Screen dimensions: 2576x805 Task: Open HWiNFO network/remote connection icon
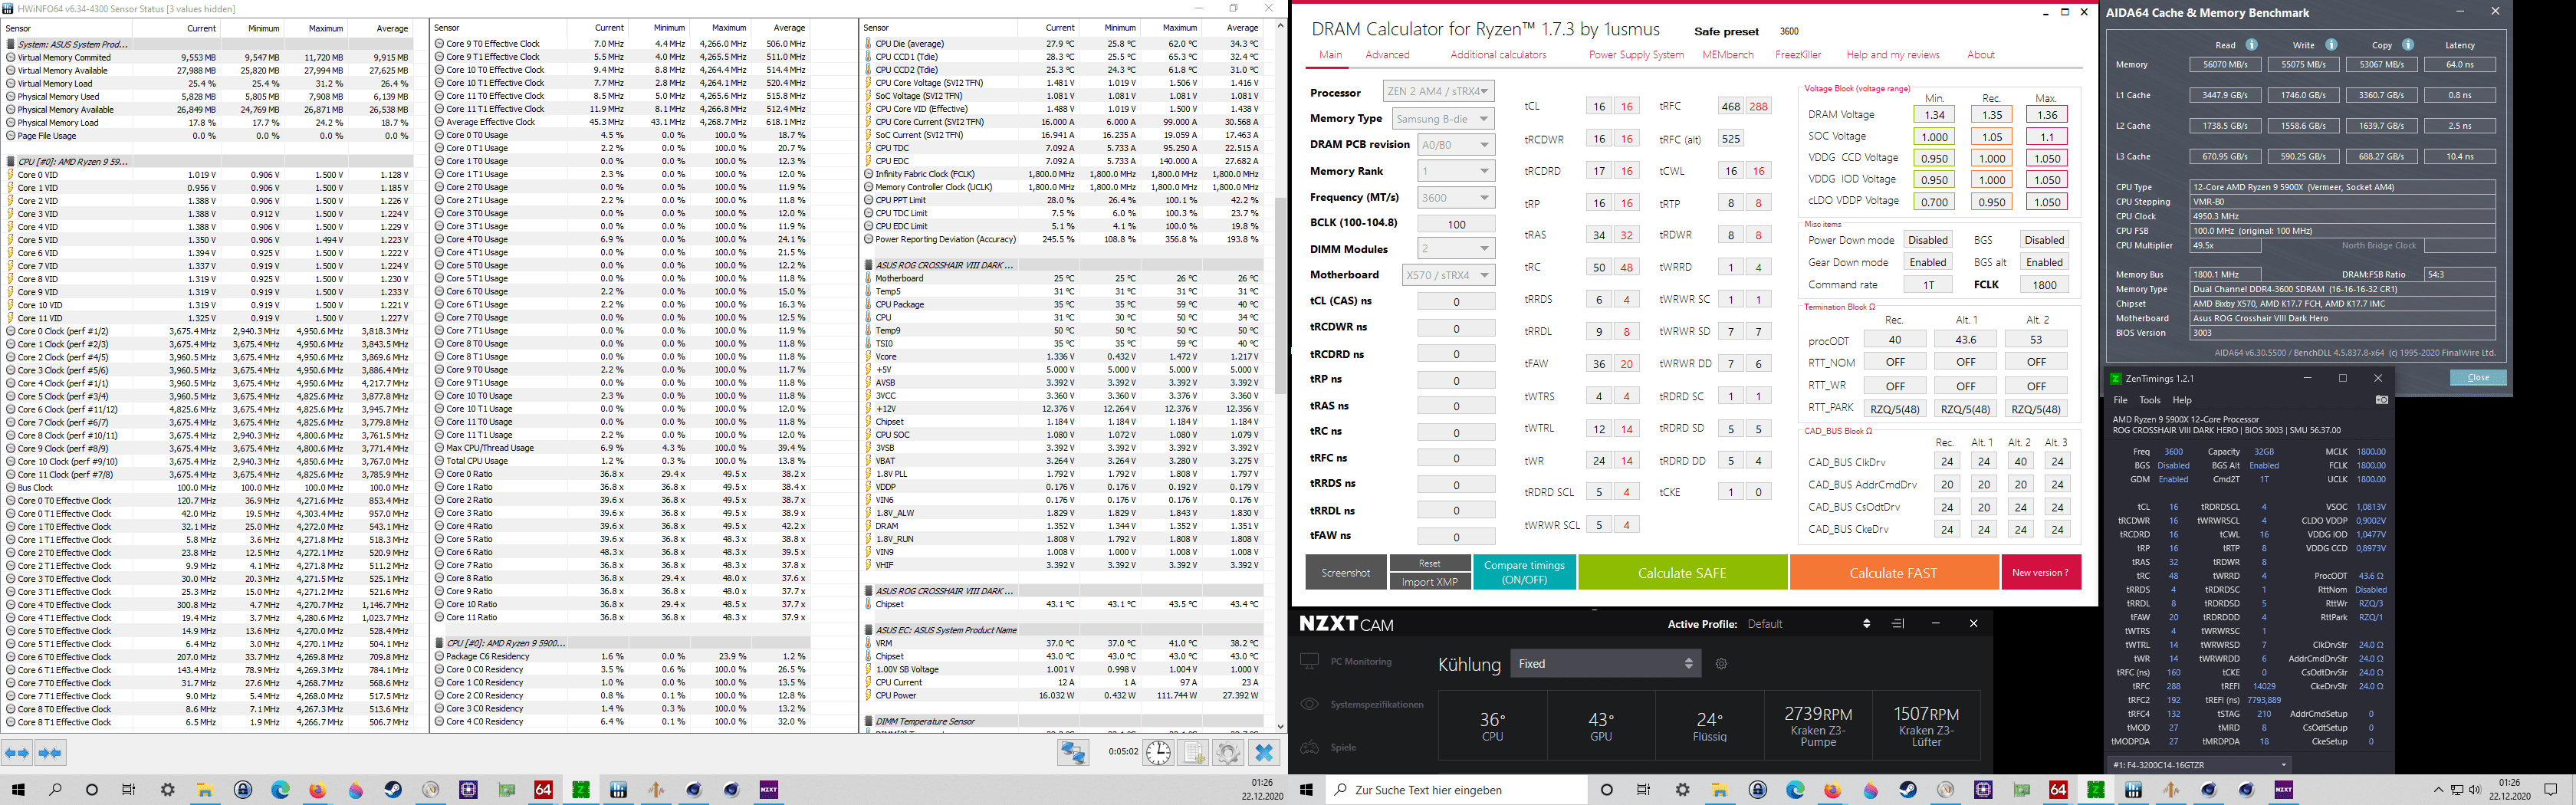tap(1073, 752)
